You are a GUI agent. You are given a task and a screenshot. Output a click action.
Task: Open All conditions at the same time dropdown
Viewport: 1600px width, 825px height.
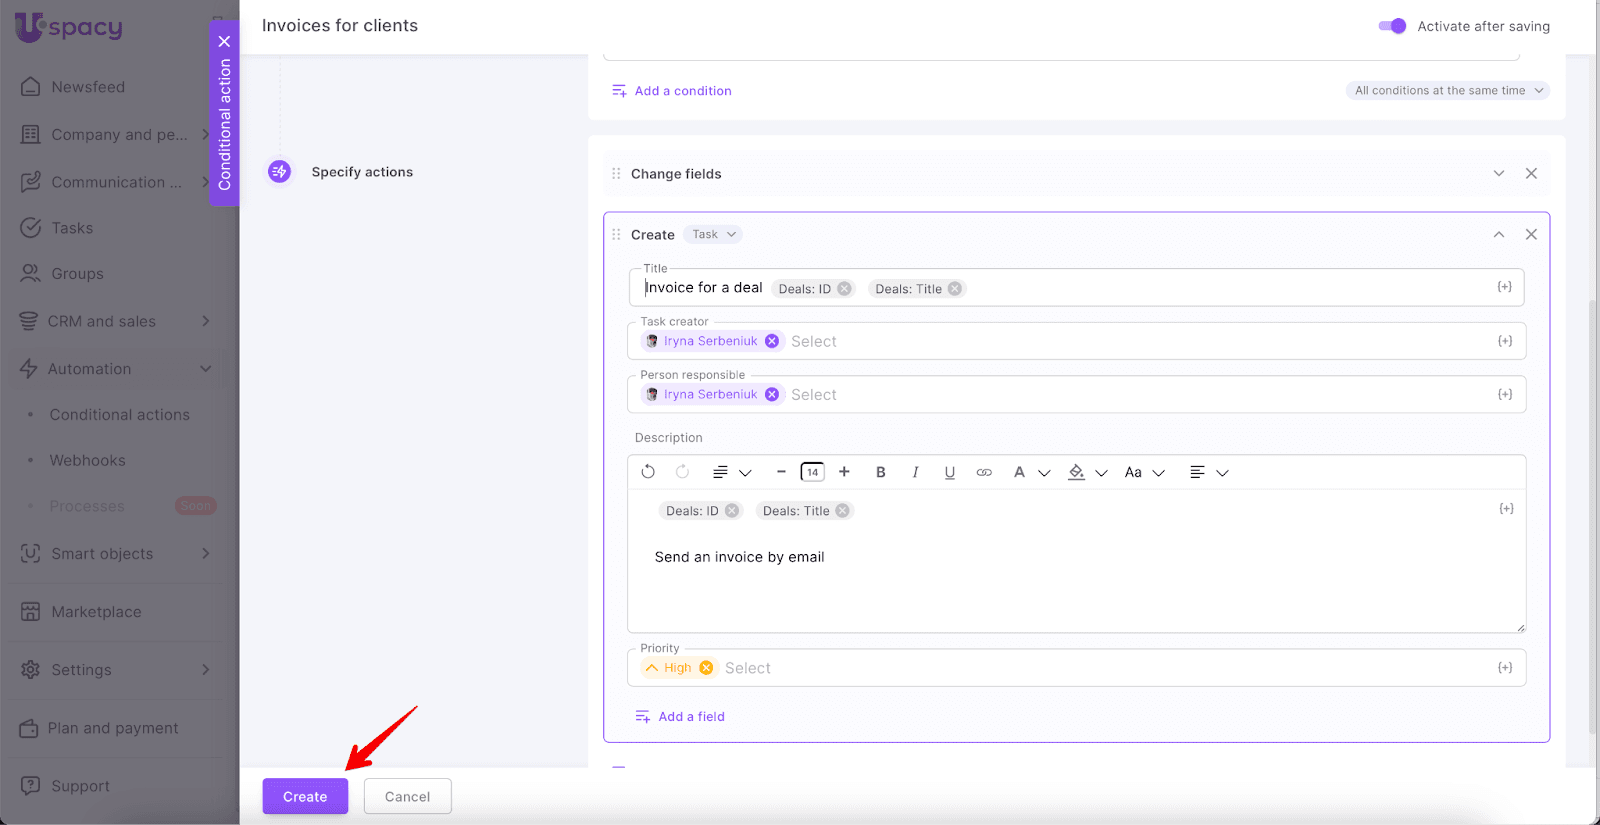point(1448,90)
